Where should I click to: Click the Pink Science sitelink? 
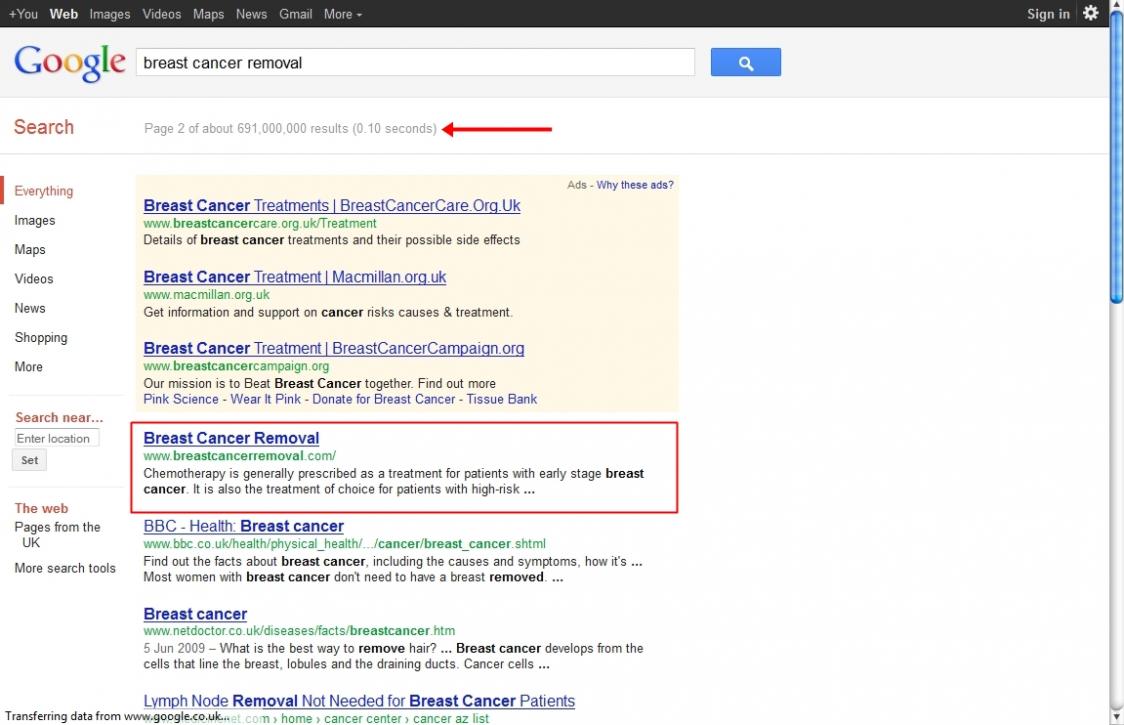pos(181,399)
